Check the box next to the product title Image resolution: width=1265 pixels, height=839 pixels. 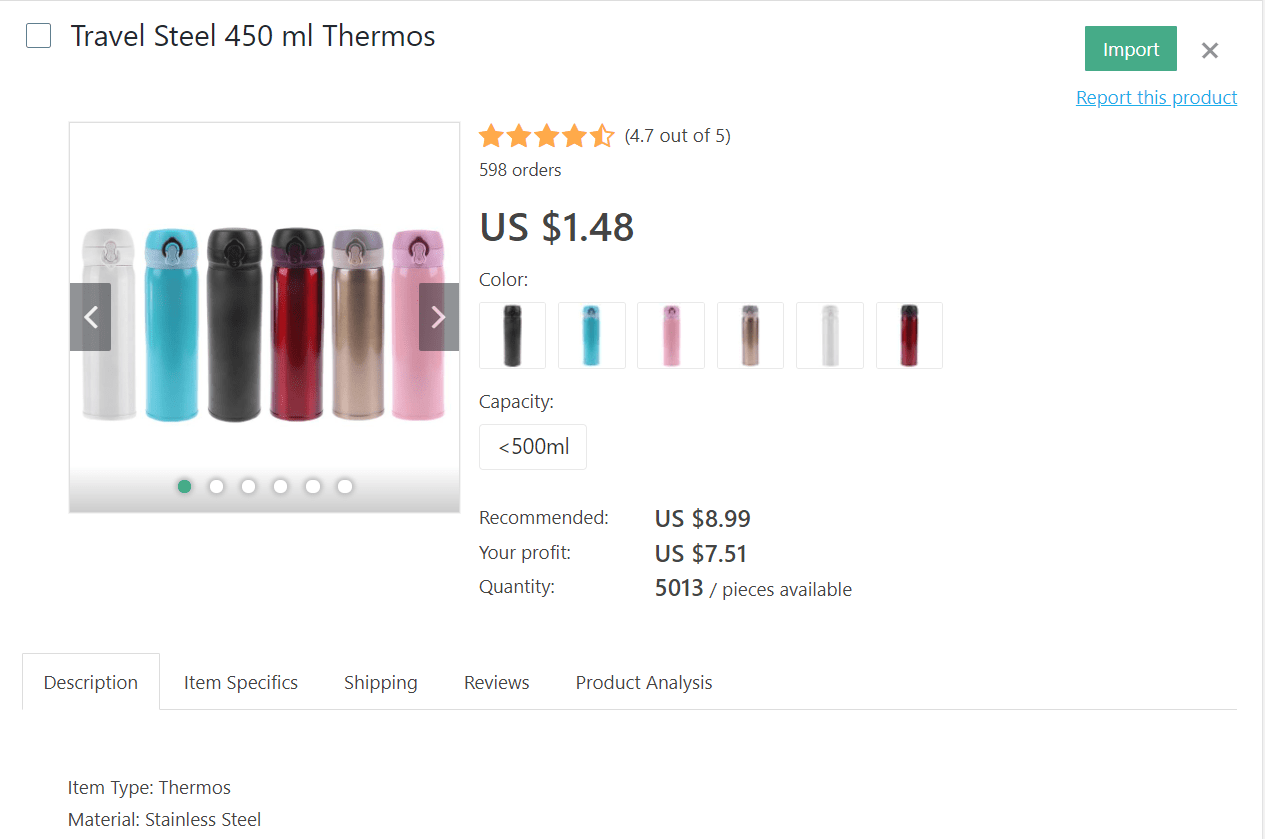37,35
